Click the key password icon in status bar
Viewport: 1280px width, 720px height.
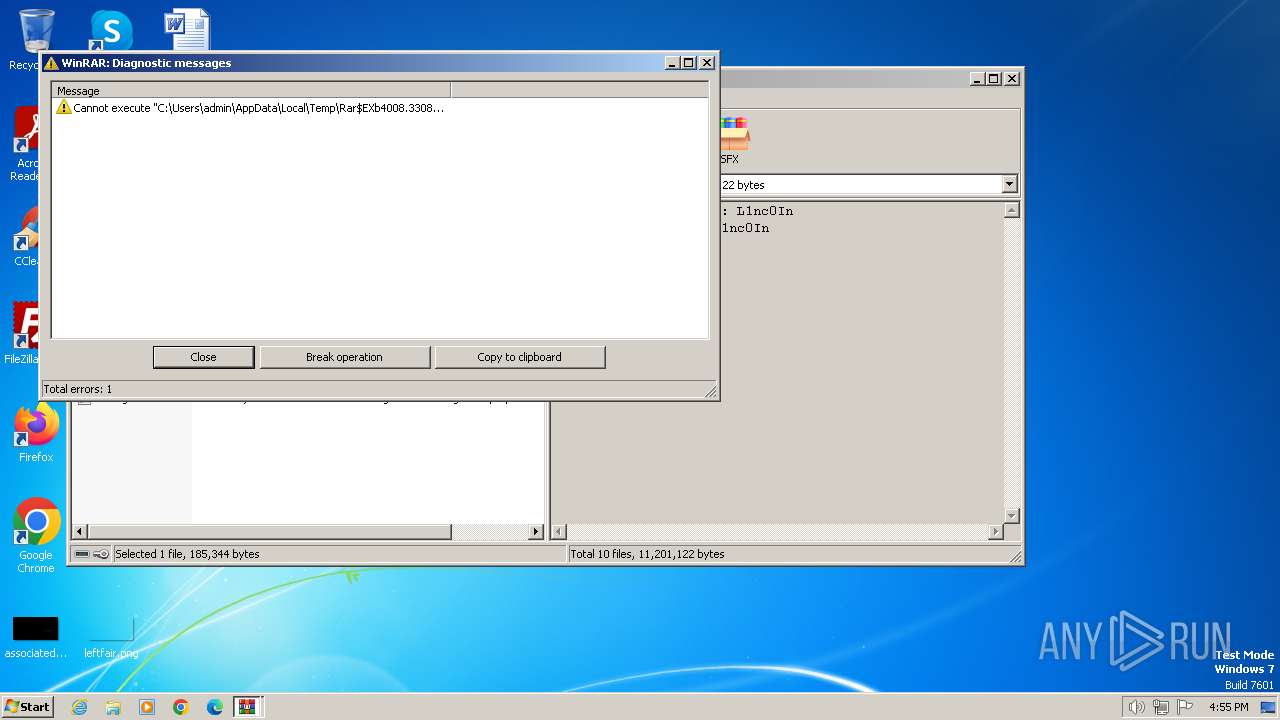coord(101,554)
